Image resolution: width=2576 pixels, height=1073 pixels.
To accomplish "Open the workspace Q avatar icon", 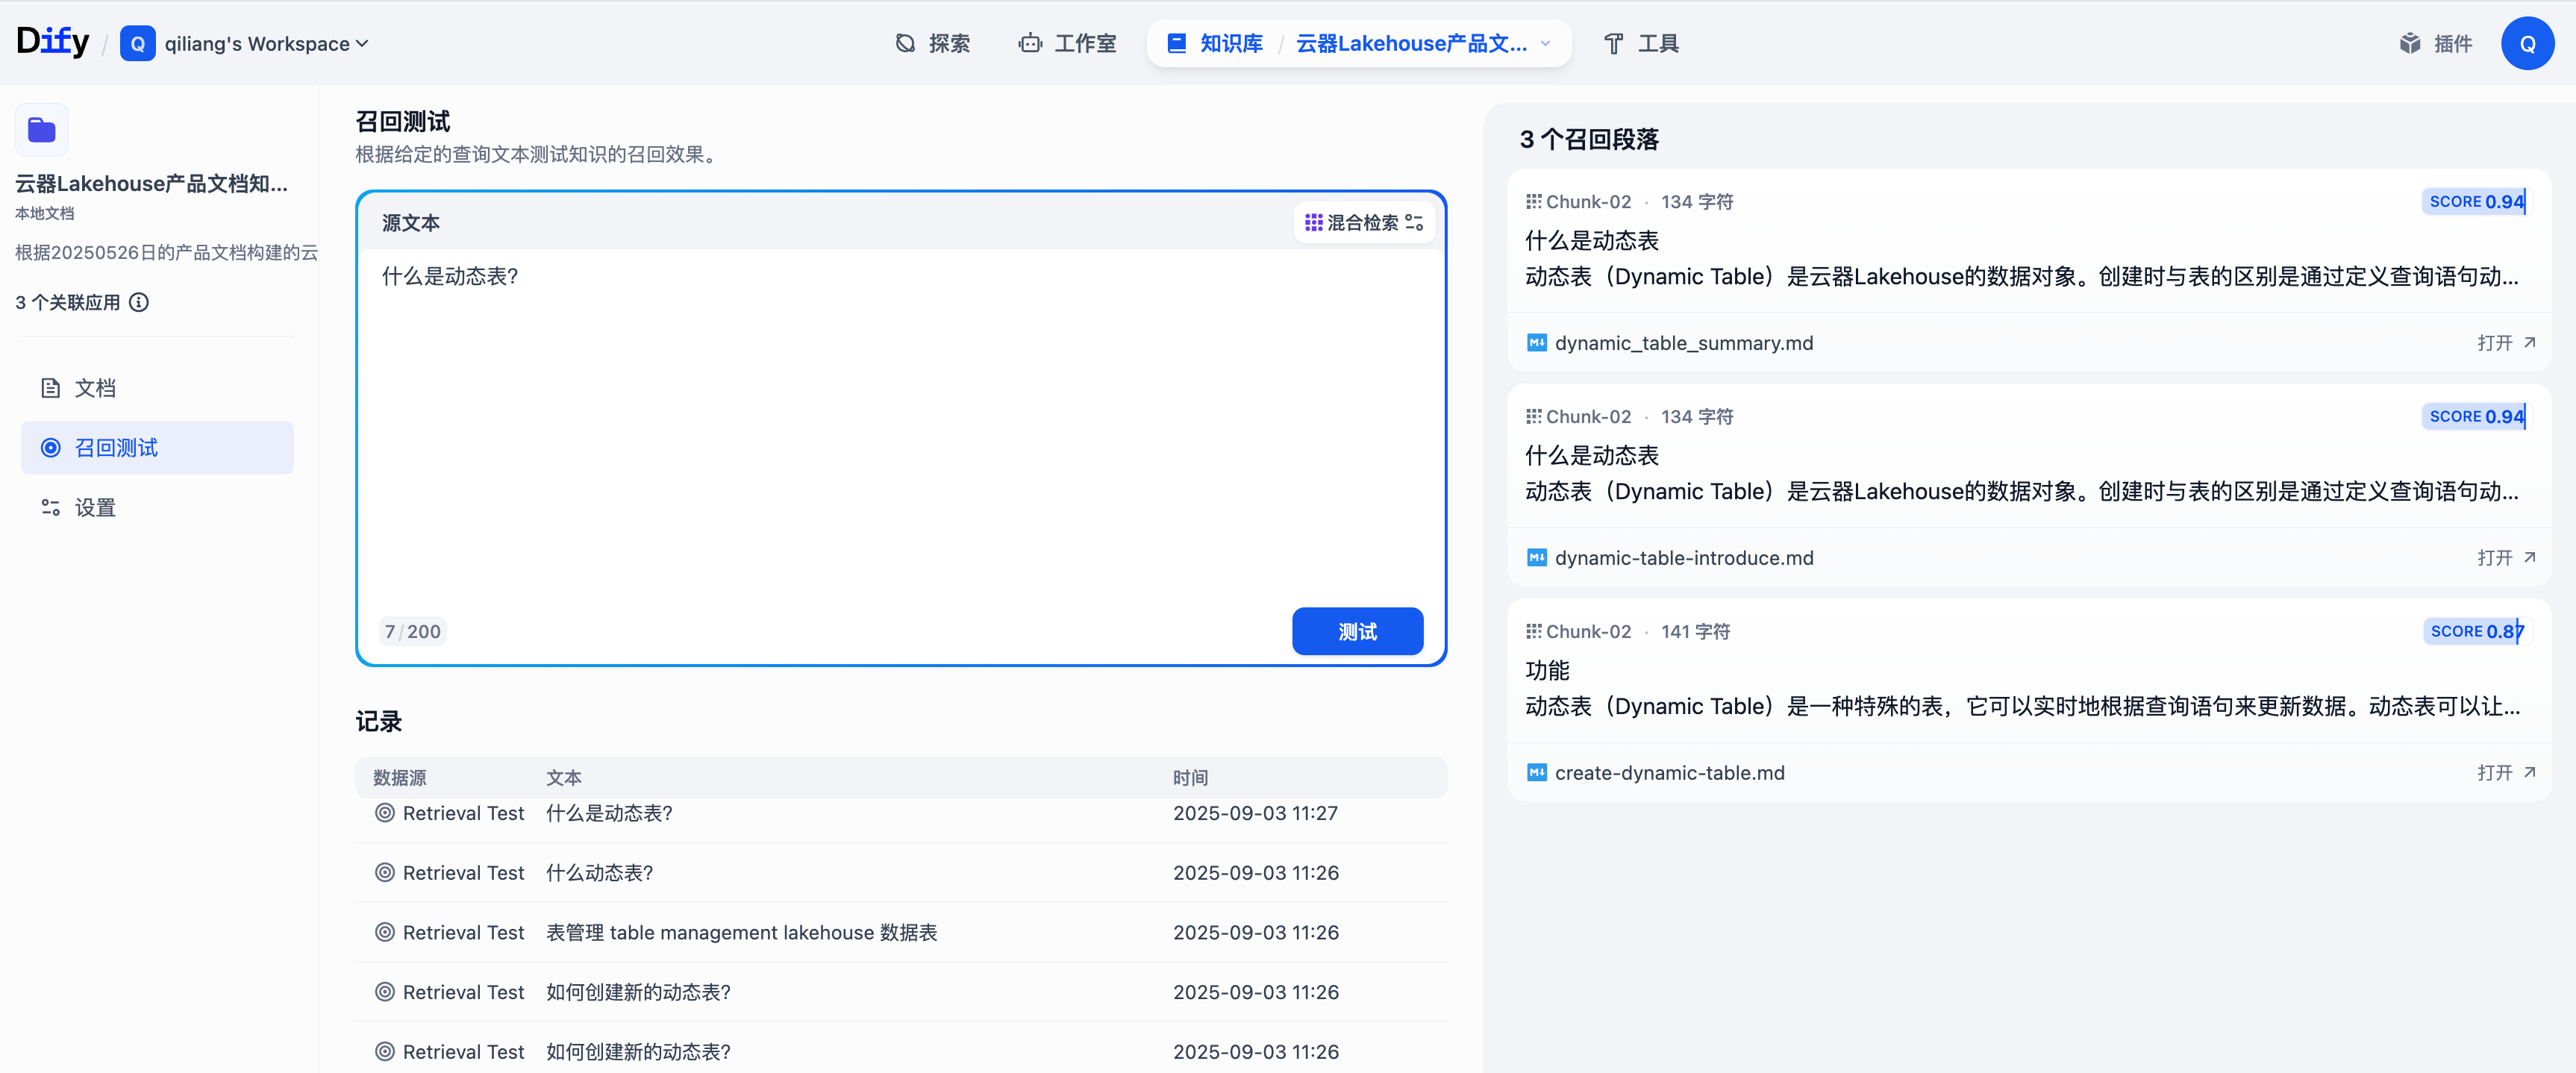I will pyautogui.click(x=137, y=44).
